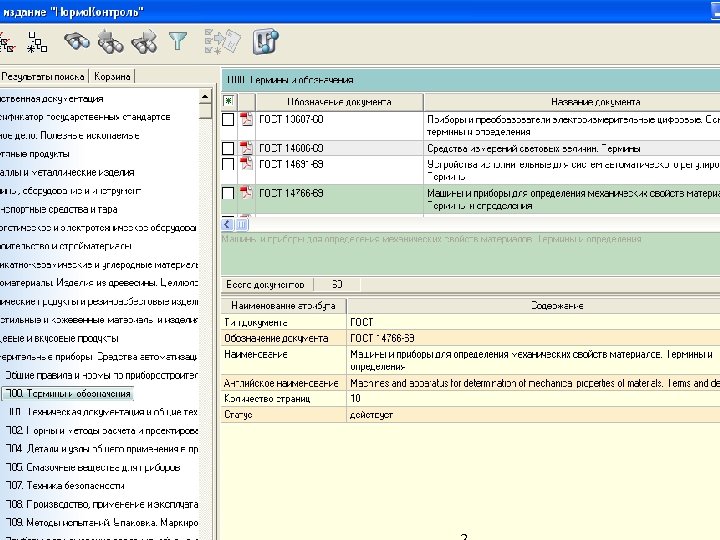
Task: Select tree item 708 Производство, применение
Action: tap(102, 504)
